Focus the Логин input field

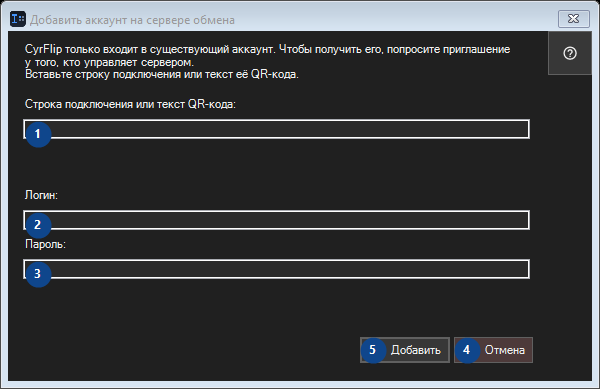[x=277, y=220]
